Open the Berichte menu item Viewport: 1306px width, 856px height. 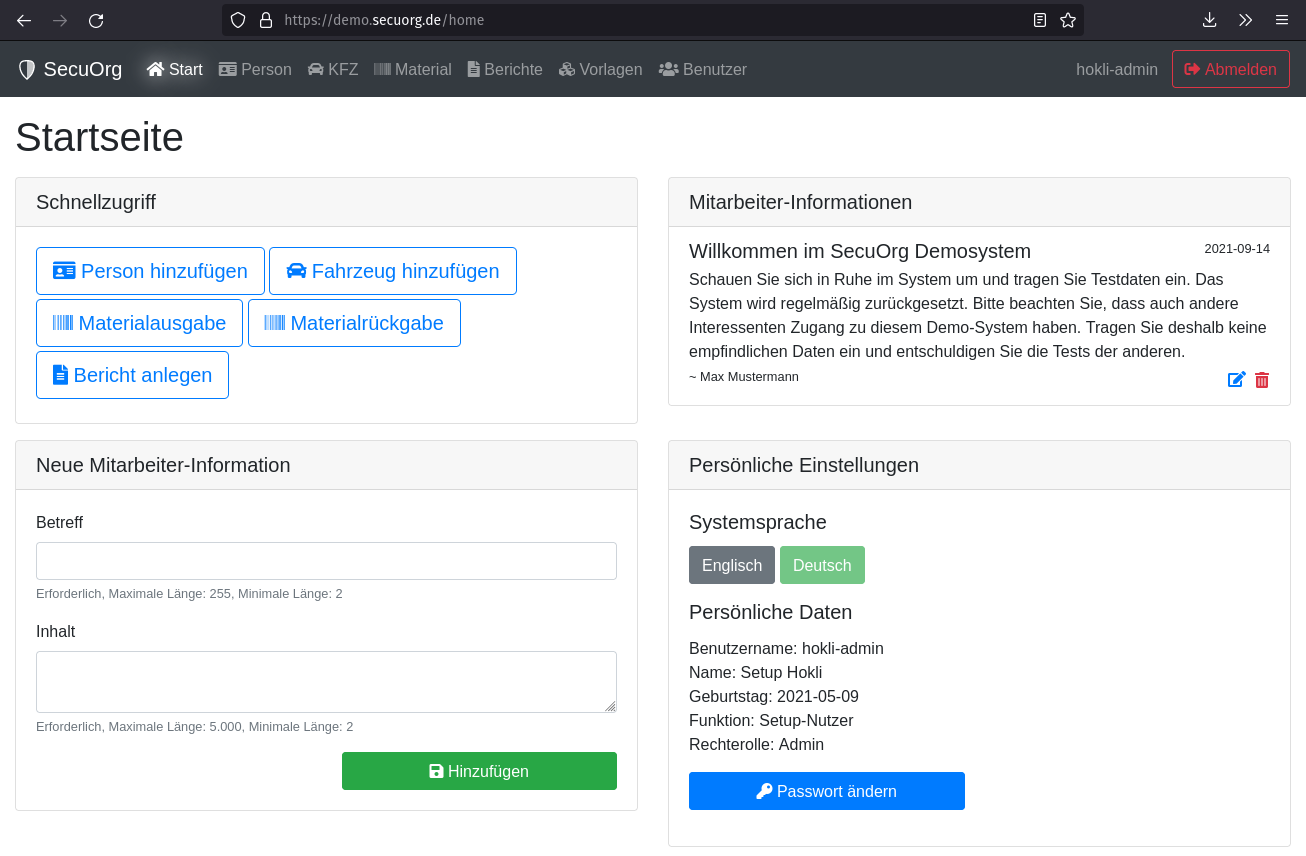click(x=505, y=69)
